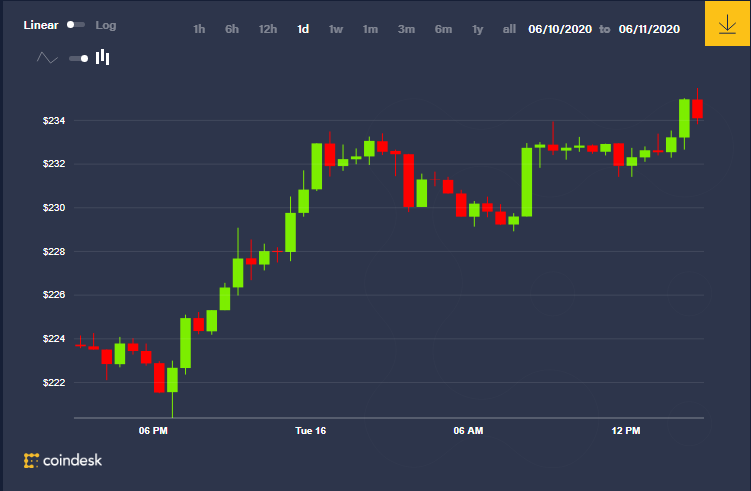This screenshot has height=491, width=751.
Task: Select the 12h time range
Action: [268, 29]
